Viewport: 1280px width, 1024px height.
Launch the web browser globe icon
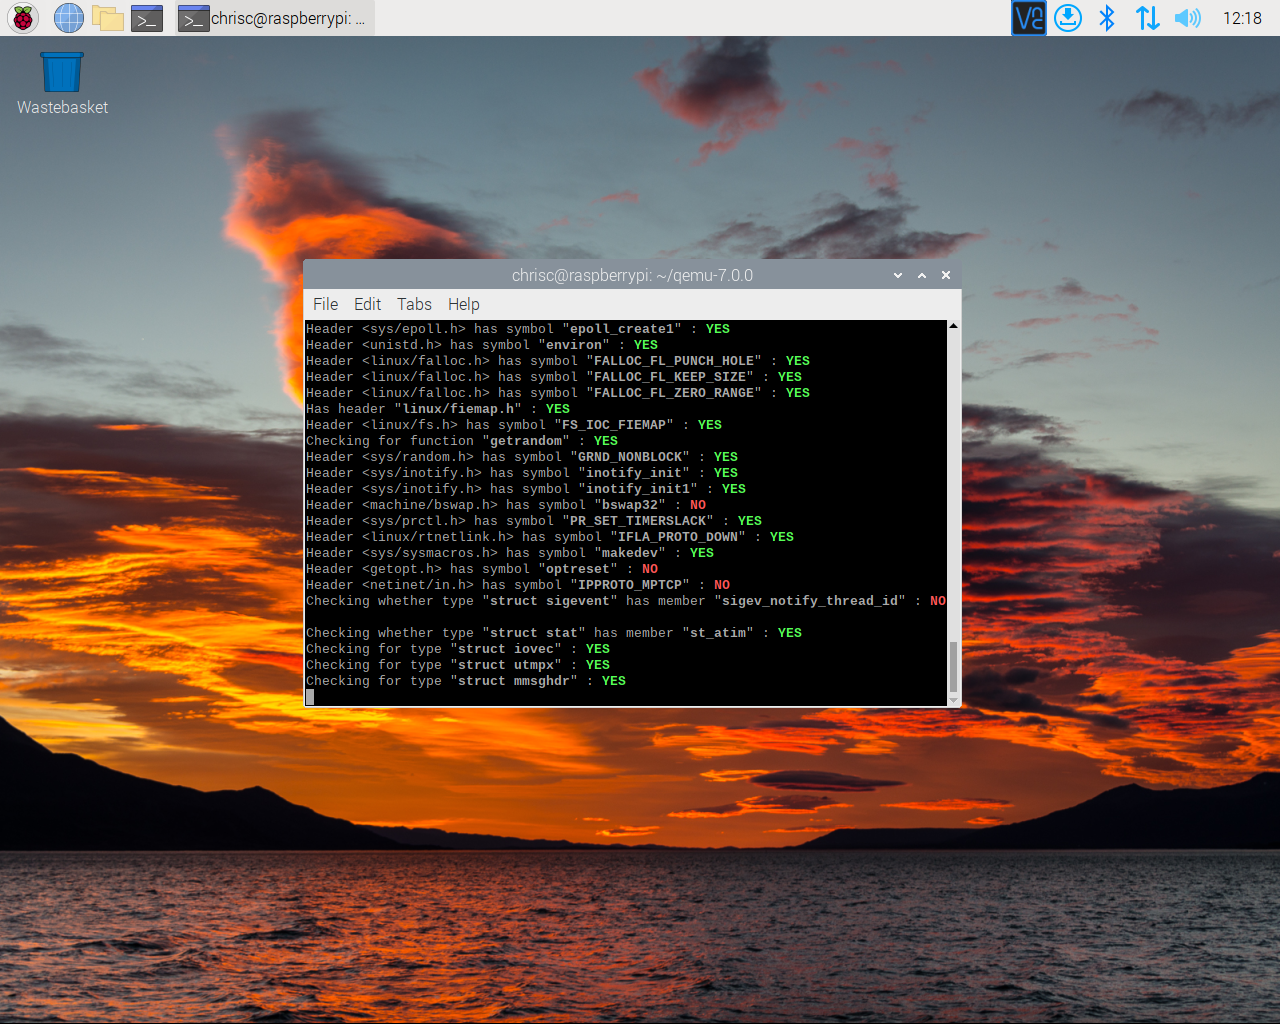[x=68, y=18]
